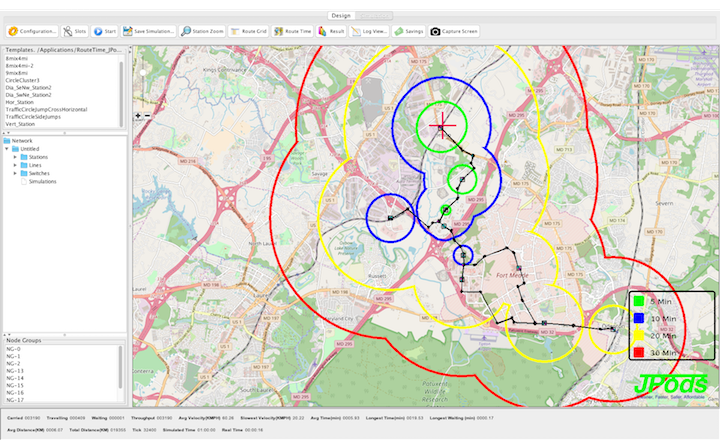Open the Result chart button

point(332,31)
